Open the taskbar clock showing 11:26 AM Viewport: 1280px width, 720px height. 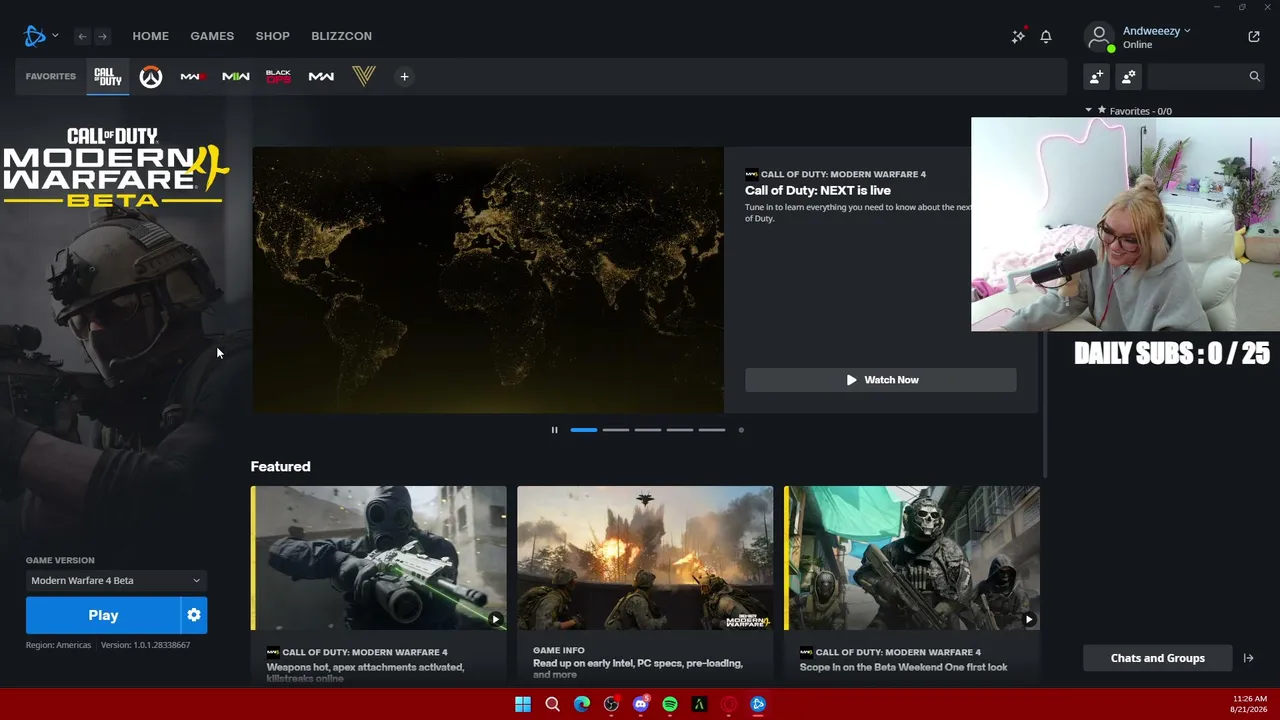pos(1250,704)
